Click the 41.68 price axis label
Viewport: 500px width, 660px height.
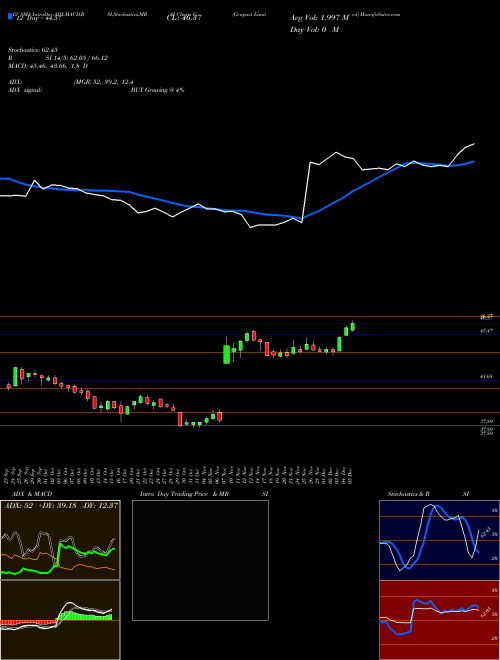click(x=487, y=377)
